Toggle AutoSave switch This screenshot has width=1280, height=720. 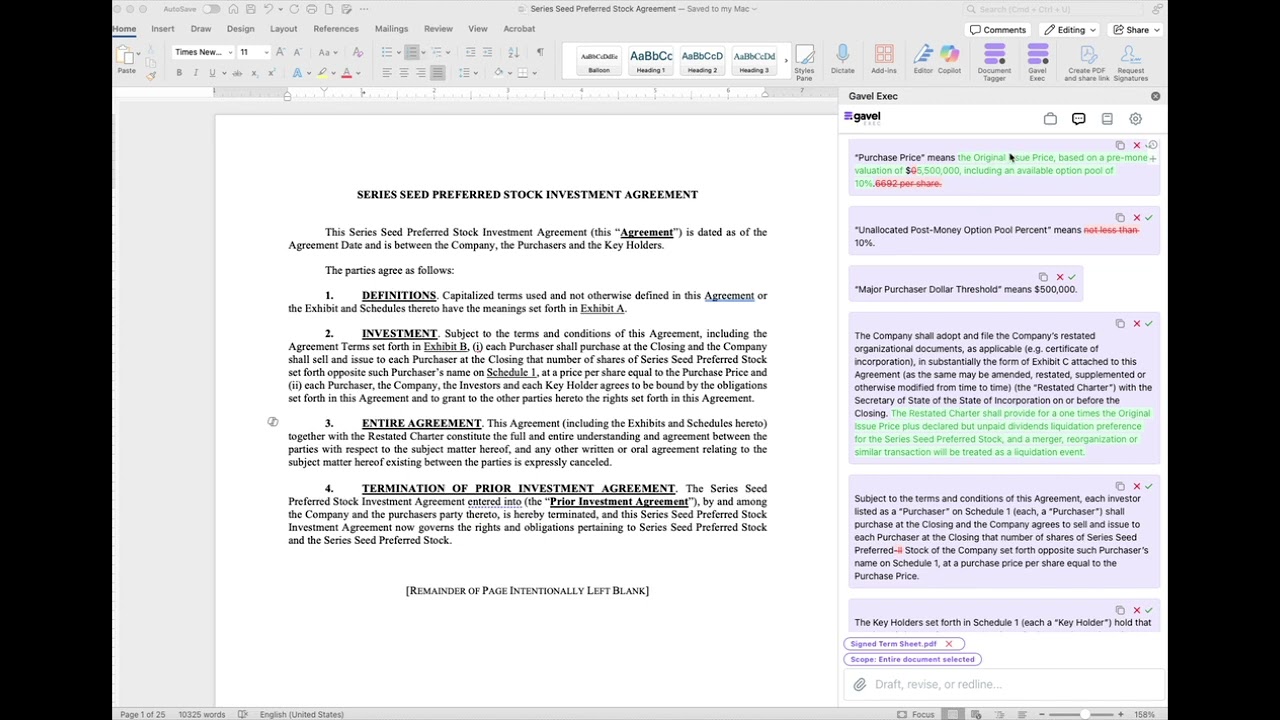pyautogui.click(x=211, y=9)
